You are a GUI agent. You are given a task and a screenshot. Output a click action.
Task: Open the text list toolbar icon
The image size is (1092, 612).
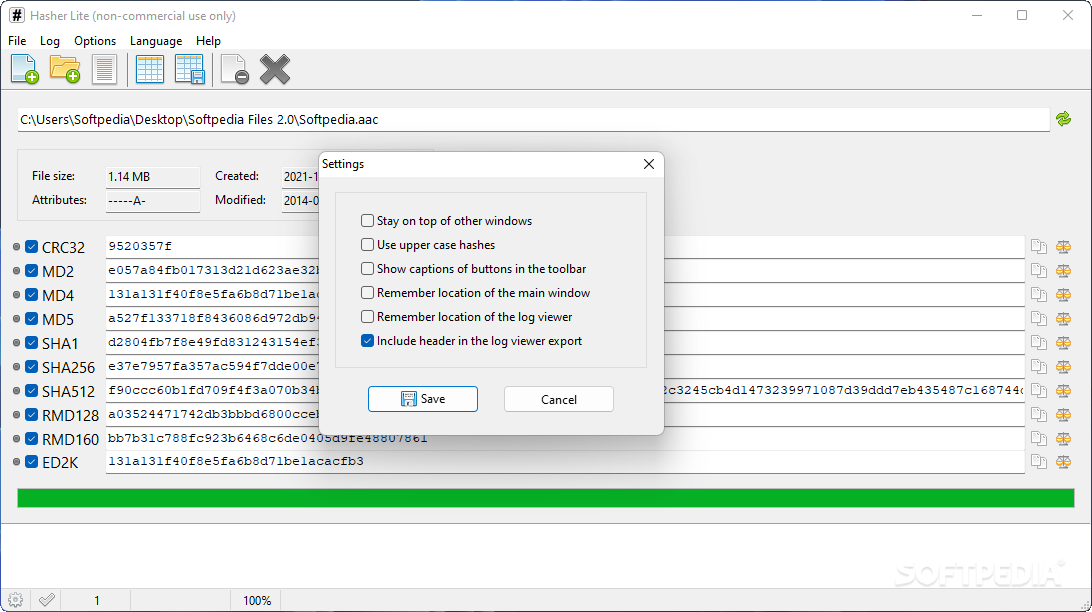click(x=104, y=69)
